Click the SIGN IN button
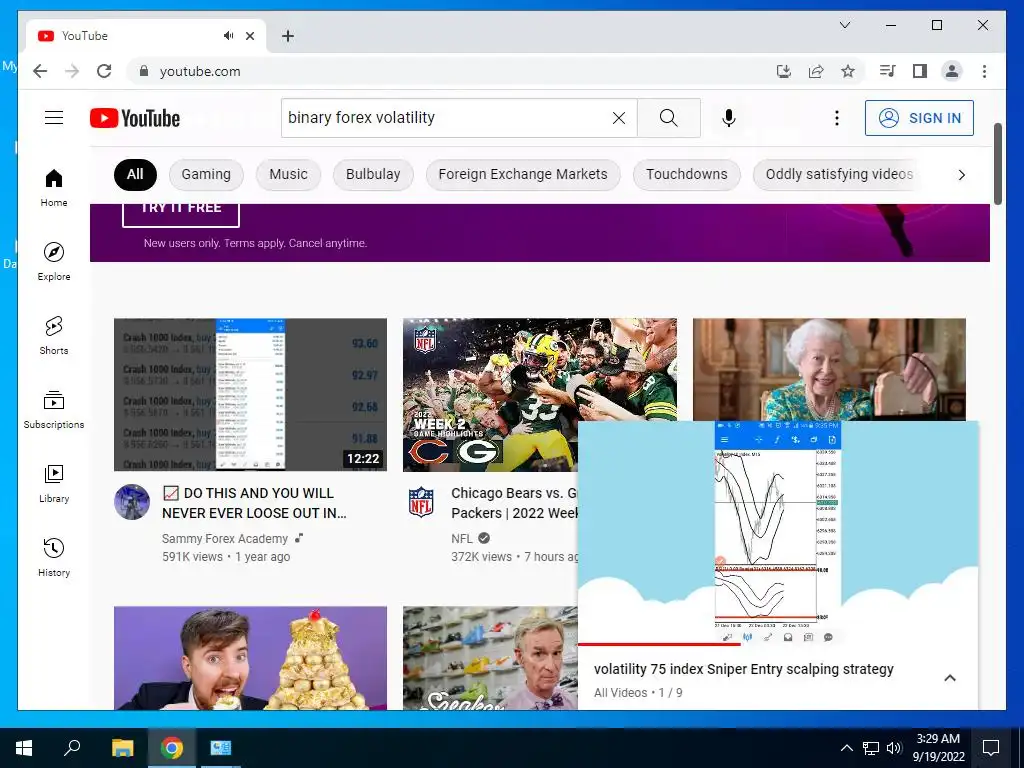Image resolution: width=1024 pixels, height=768 pixels. tap(919, 118)
